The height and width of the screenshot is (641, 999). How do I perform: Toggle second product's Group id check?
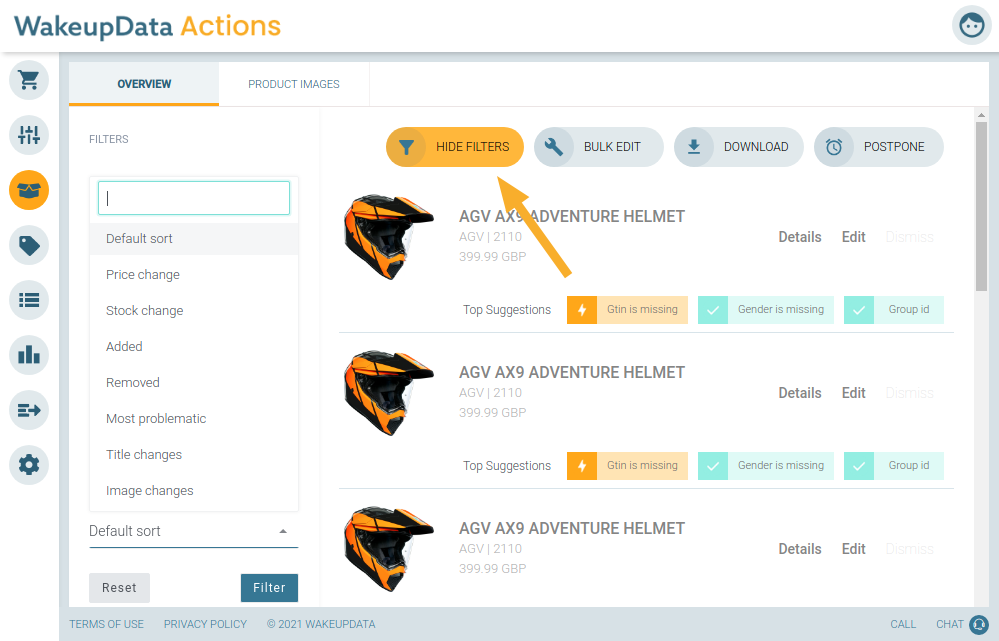tap(859, 466)
